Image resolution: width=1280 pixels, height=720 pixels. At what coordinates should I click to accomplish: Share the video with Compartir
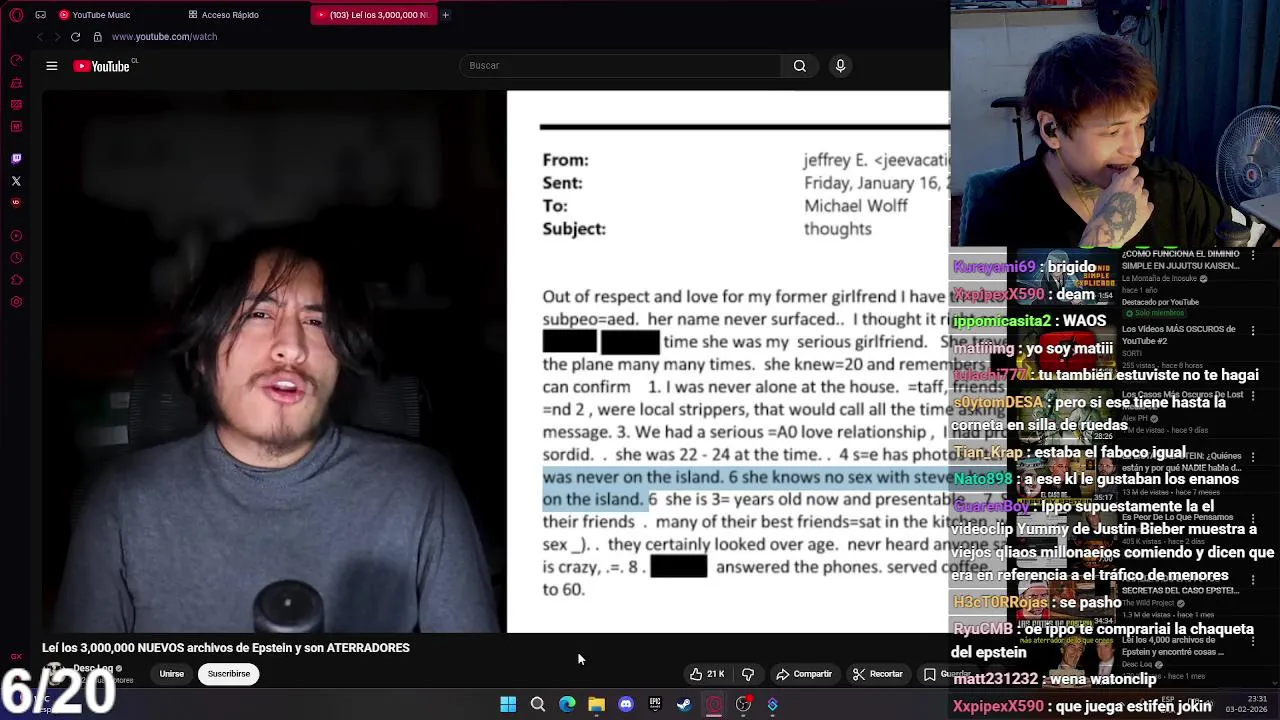coord(804,674)
